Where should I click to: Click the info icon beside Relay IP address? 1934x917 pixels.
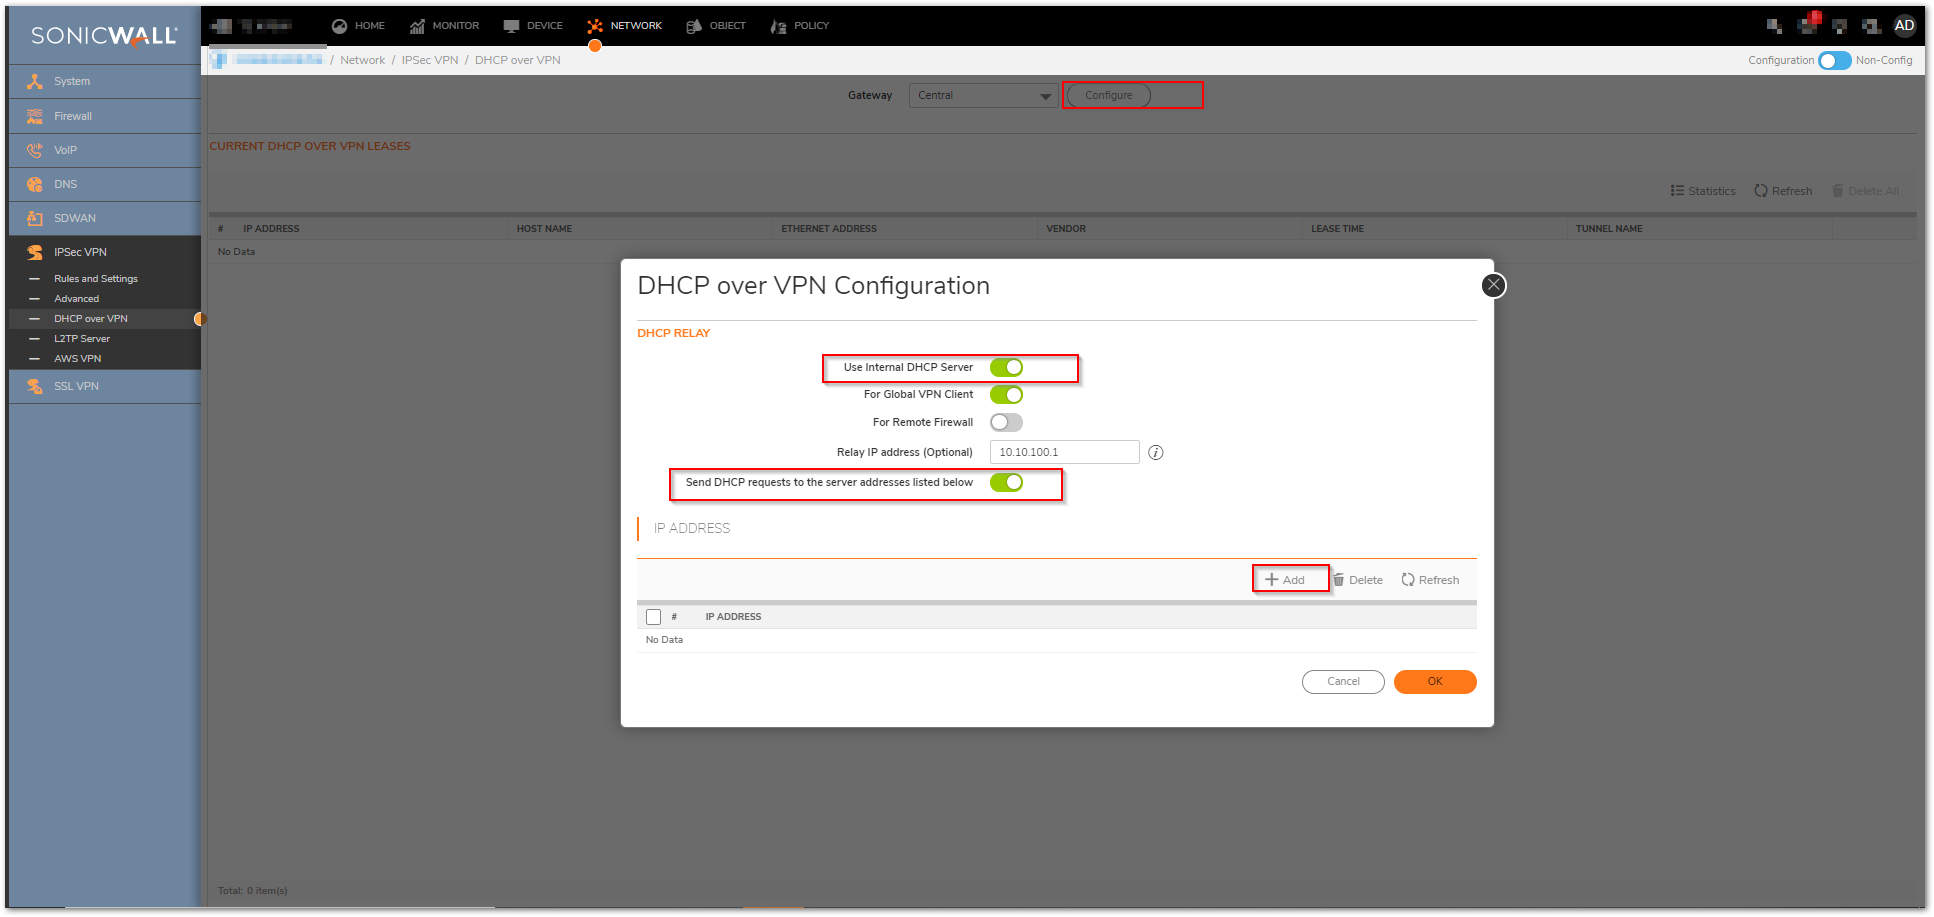[1155, 453]
